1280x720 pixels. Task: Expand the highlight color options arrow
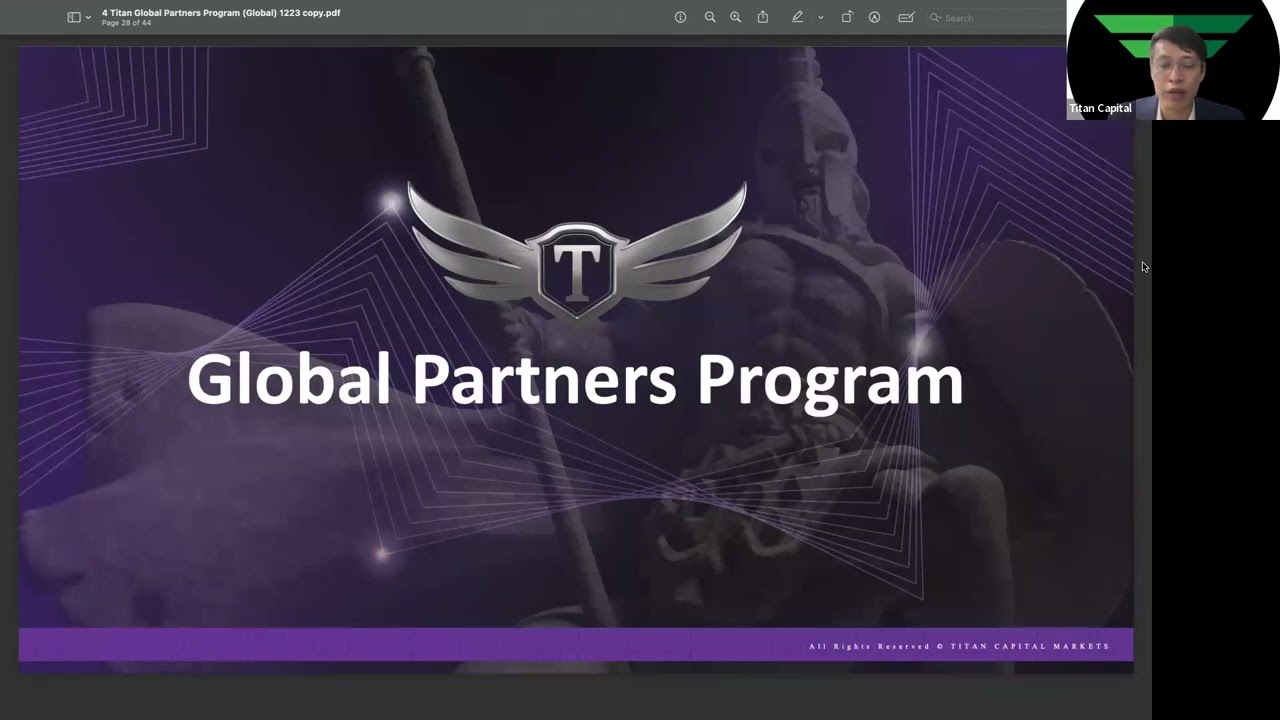click(820, 18)
